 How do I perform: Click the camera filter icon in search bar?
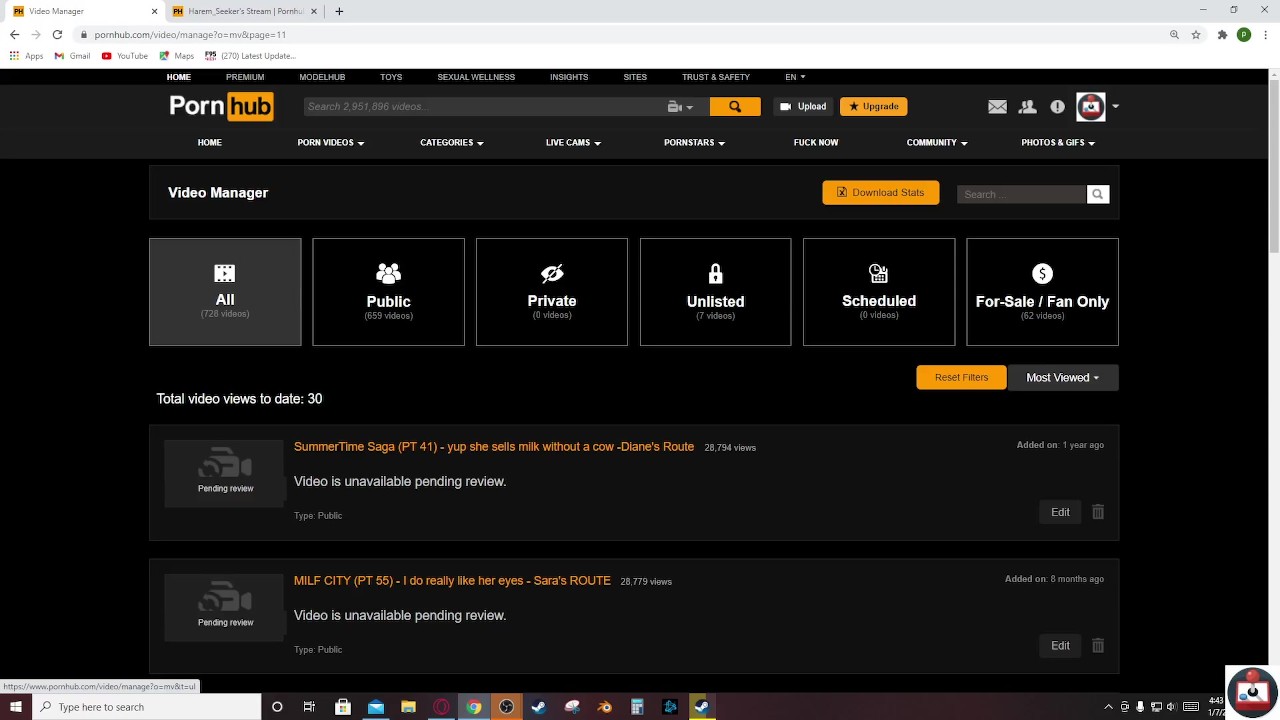[680, 106]
